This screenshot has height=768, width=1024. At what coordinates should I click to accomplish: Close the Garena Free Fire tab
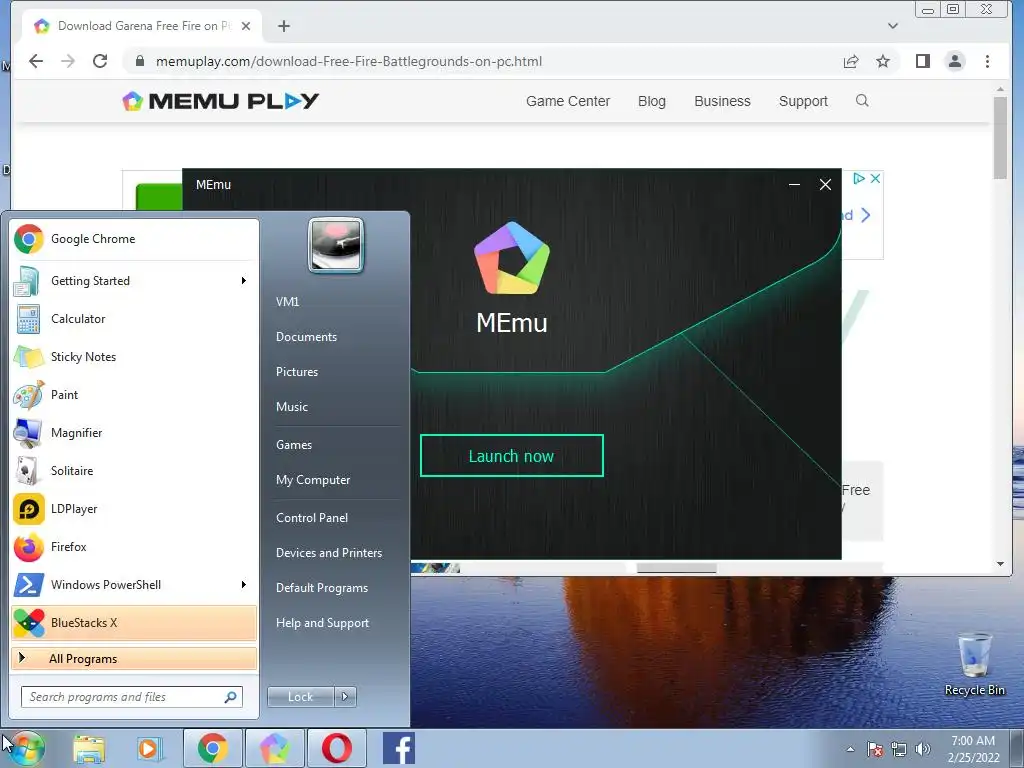tap(246, 26)
